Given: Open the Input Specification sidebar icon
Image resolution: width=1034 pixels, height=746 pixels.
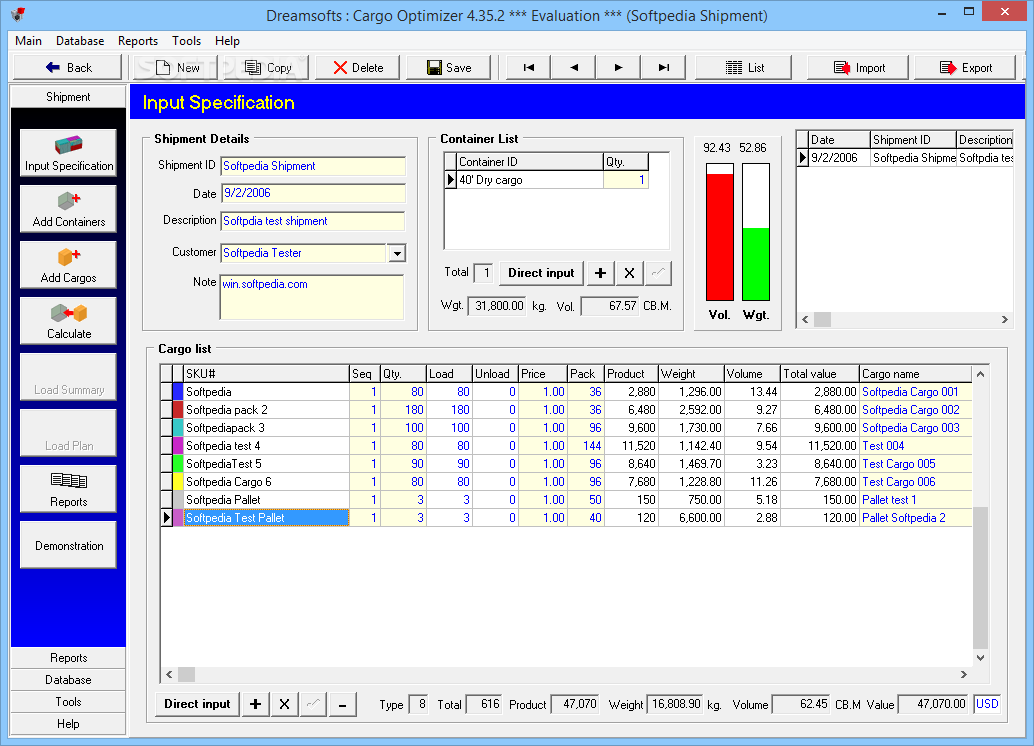Looking at the screenshot, I should click(69, 153).
